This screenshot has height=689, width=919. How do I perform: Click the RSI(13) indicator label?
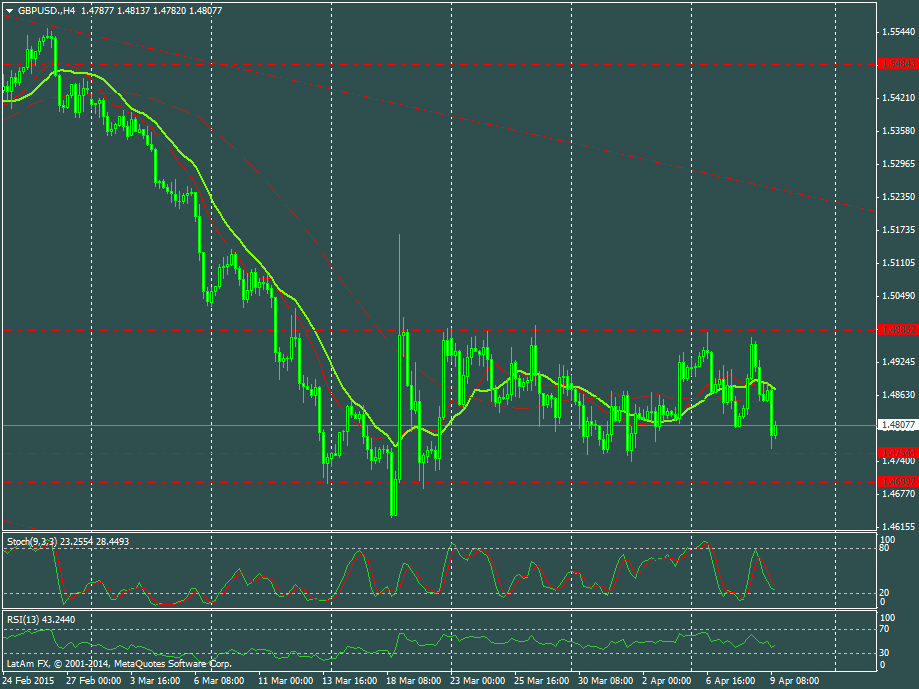coord(23,619)
